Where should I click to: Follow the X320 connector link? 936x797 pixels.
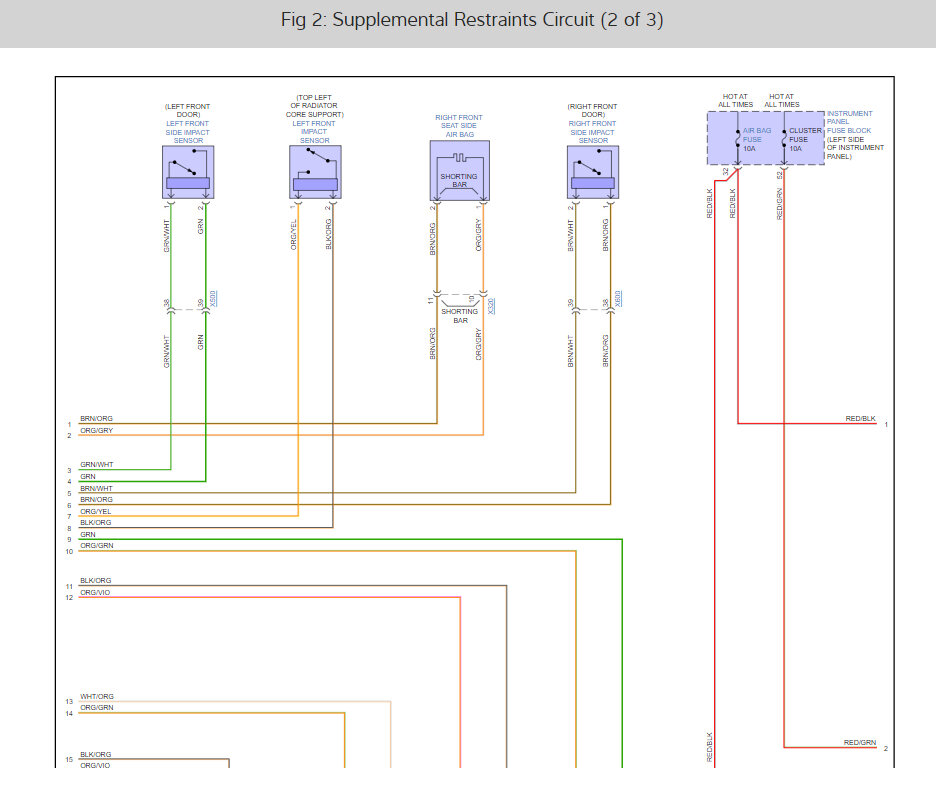(491, 306)
